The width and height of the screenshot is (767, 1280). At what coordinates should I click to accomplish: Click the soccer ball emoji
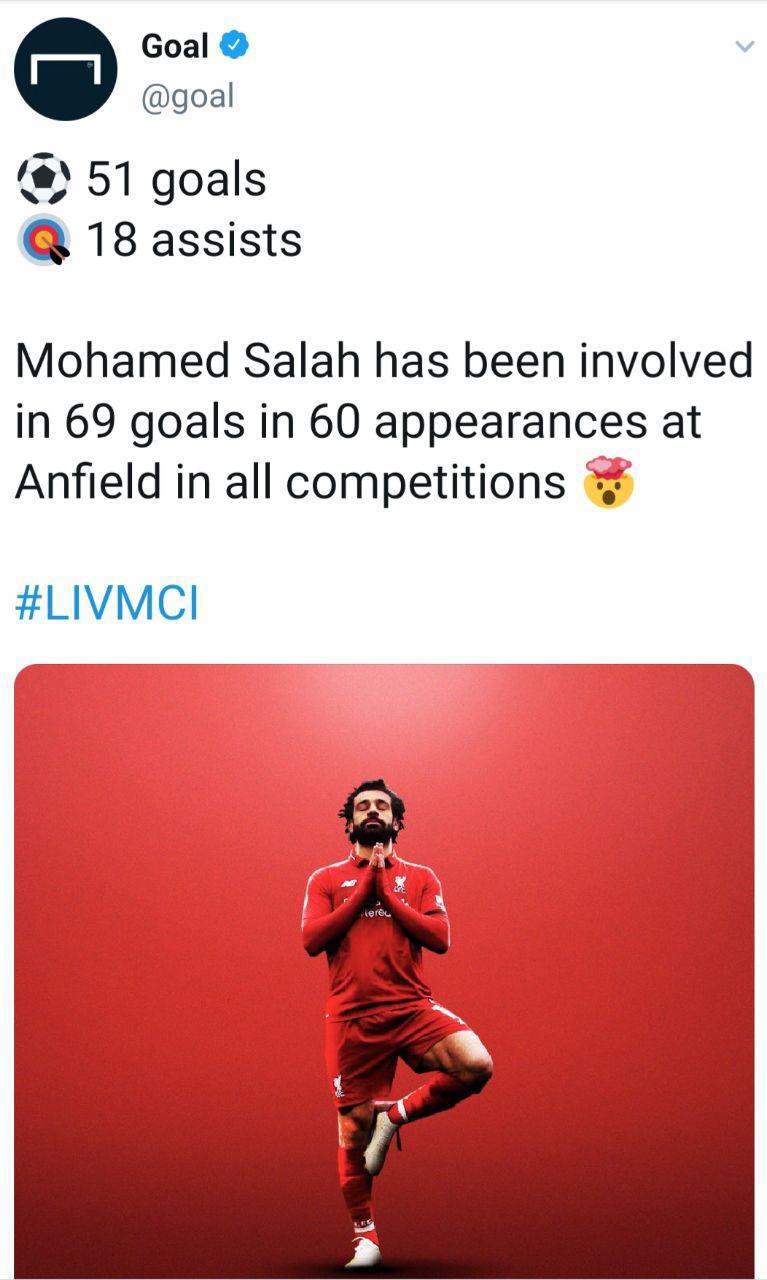(44, 180)
